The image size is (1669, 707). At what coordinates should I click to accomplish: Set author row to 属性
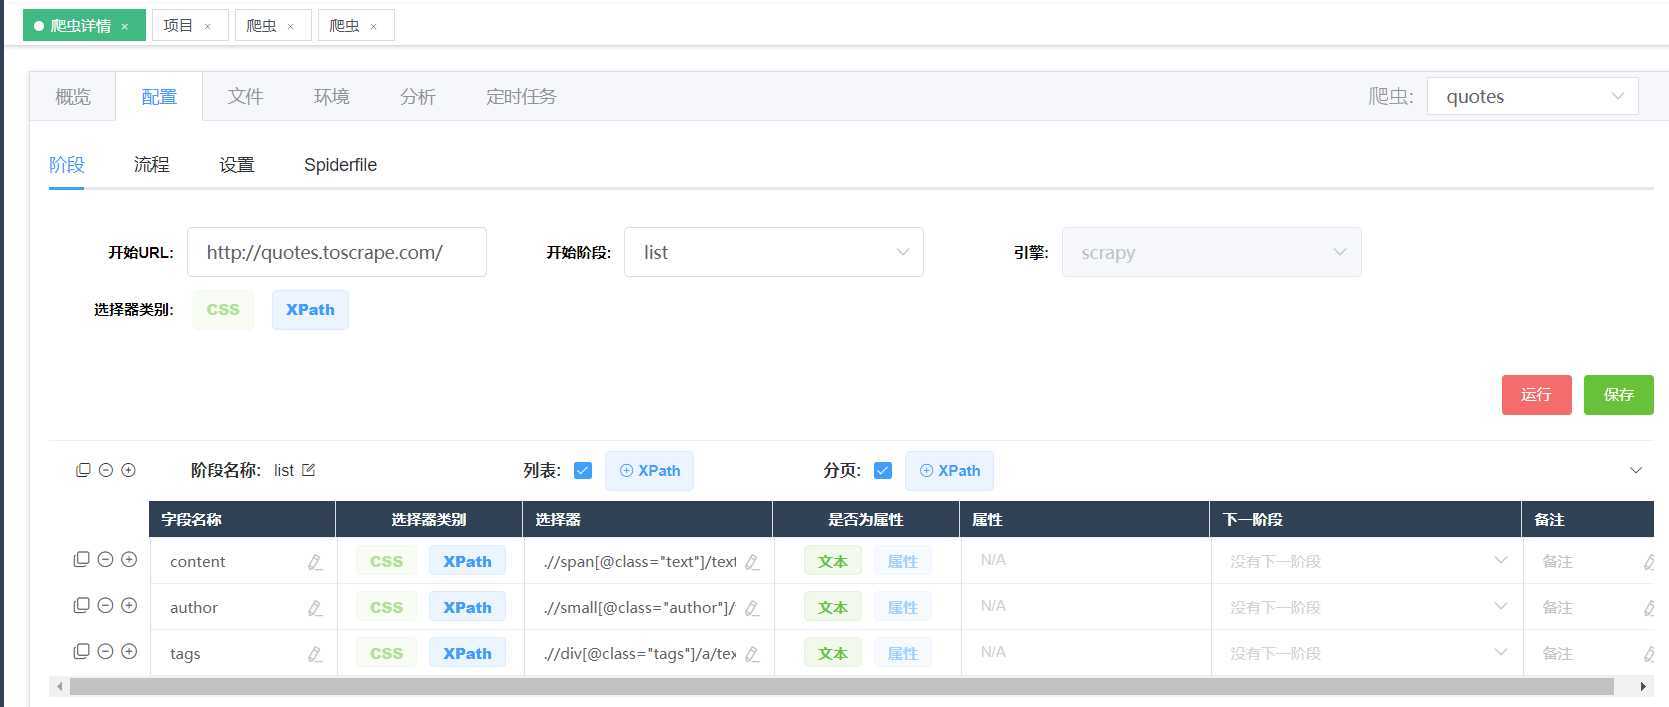(902, 607)
